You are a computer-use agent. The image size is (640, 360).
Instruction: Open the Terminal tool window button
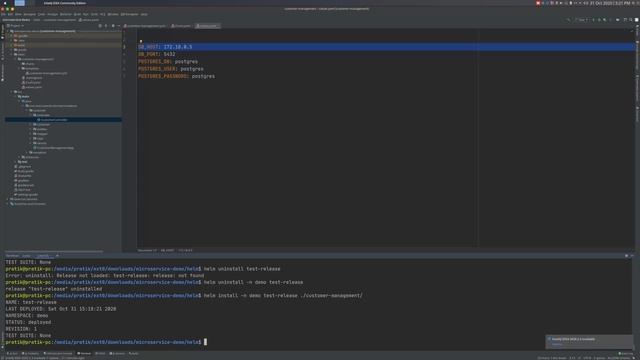[84, 353]
